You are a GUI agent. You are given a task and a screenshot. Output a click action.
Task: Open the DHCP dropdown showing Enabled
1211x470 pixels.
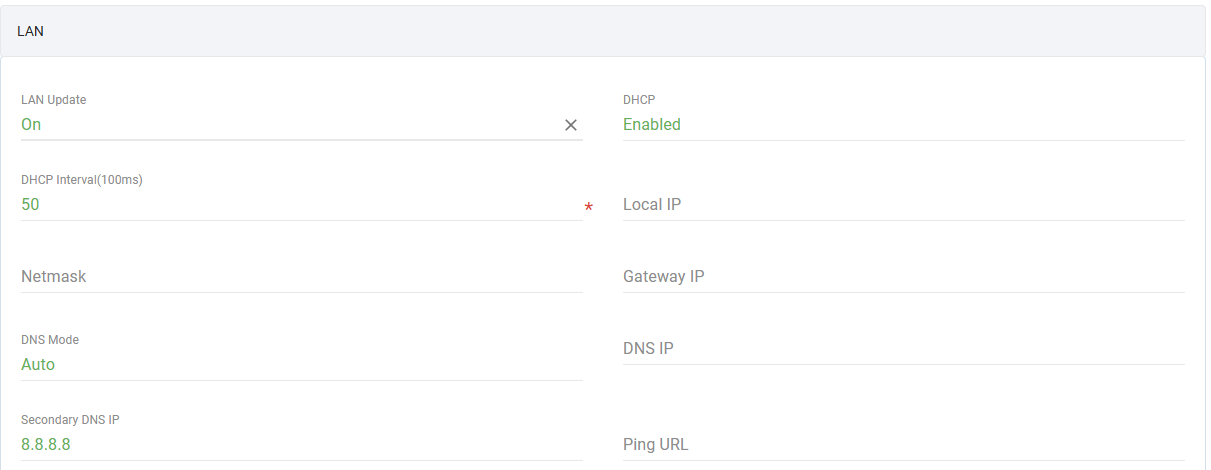902,125
